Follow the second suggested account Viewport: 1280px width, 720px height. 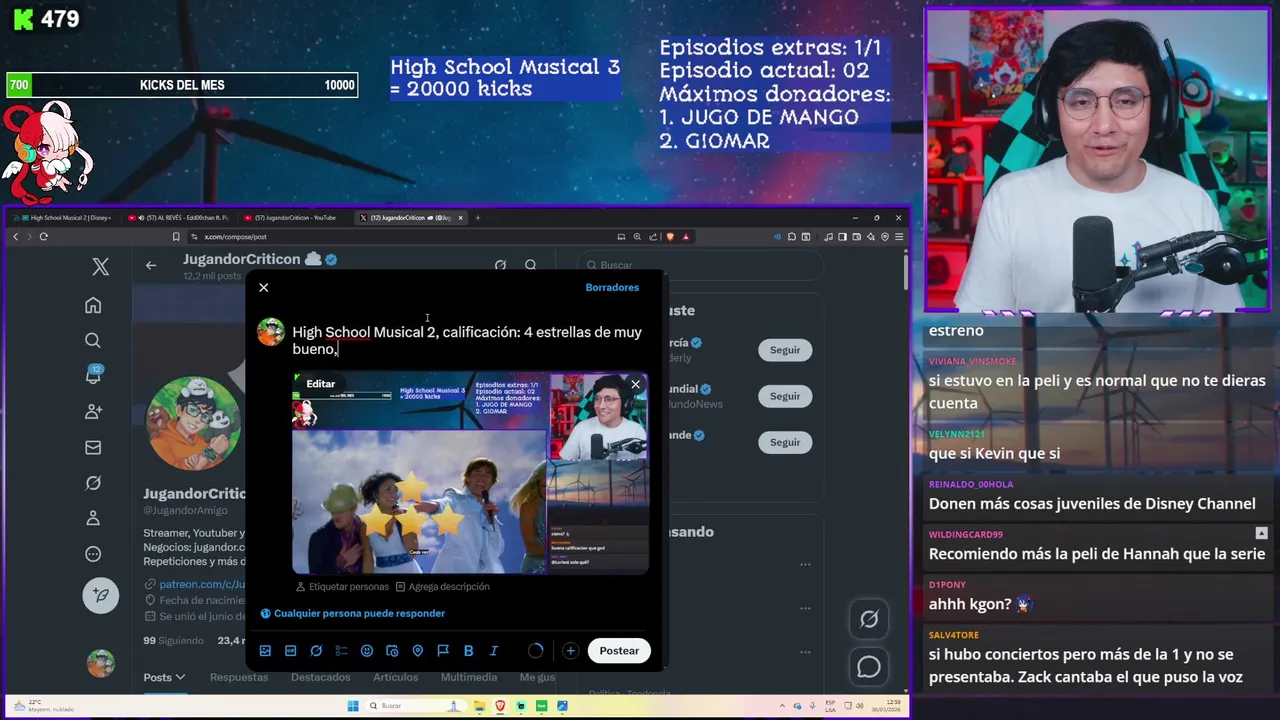[x=785, y=396]
